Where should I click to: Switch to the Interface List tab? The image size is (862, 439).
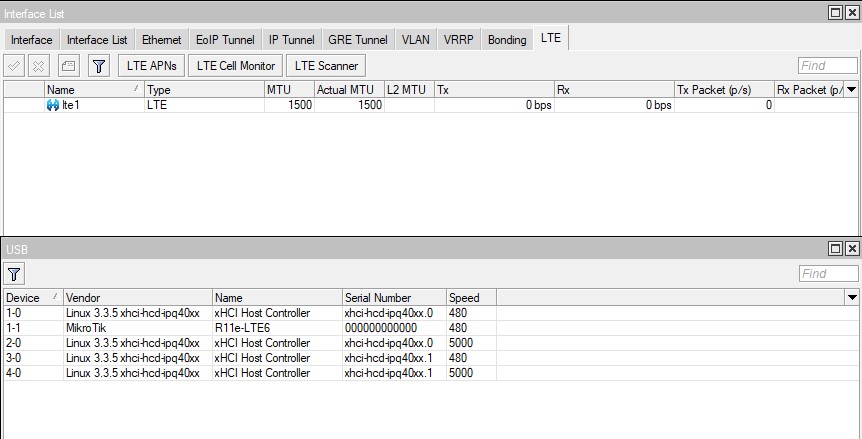97,40
